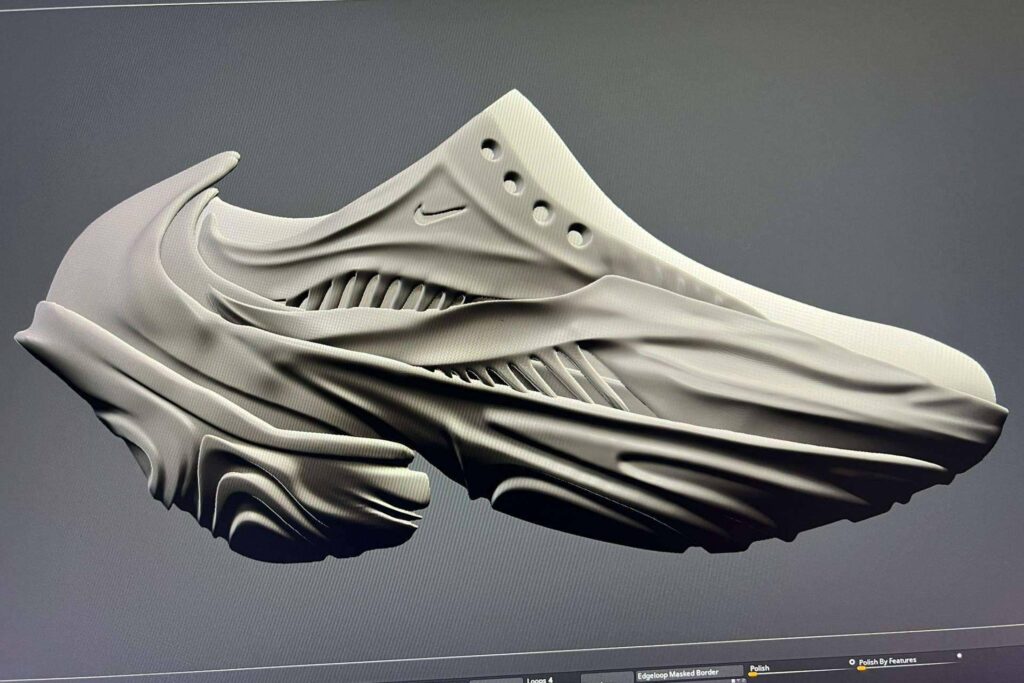This screenshot has height=683, width=1024.
Task: Click the Loops 4 slider value
Action: [540, 679]
